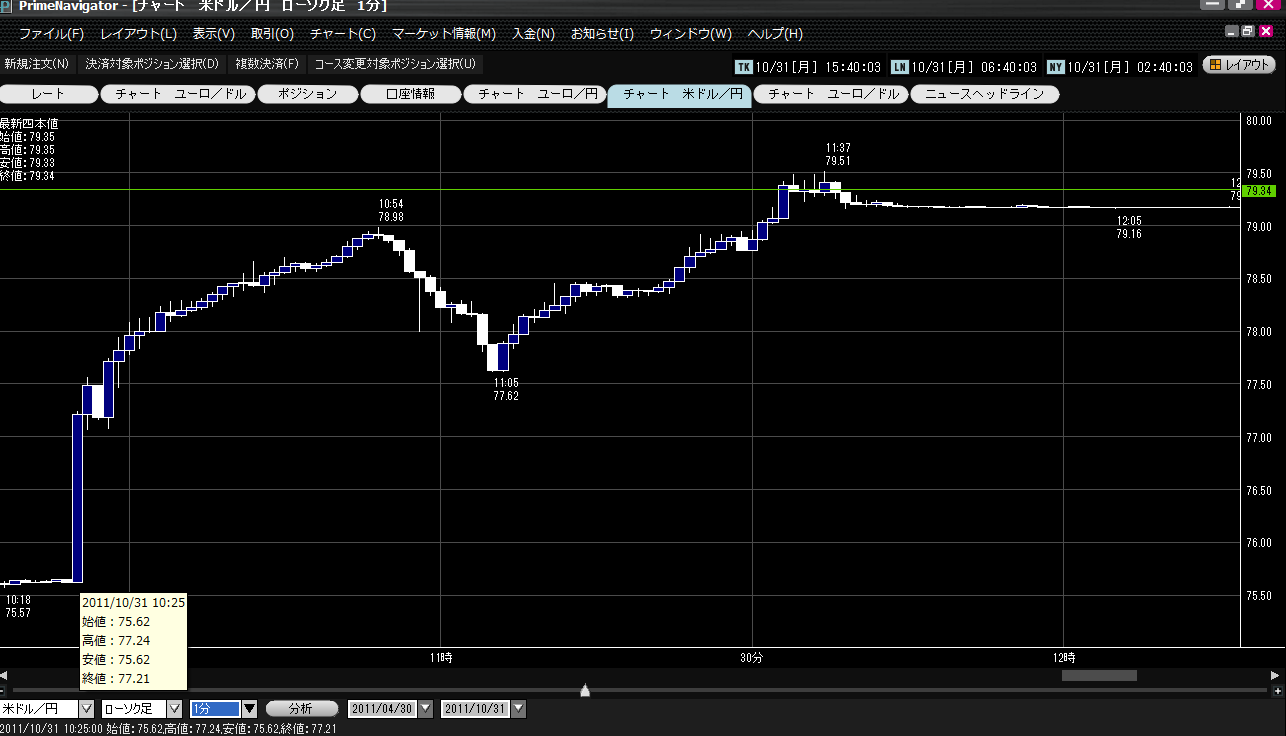
Task: Open the 1分 timeframe dropdown
Action: 250,709
